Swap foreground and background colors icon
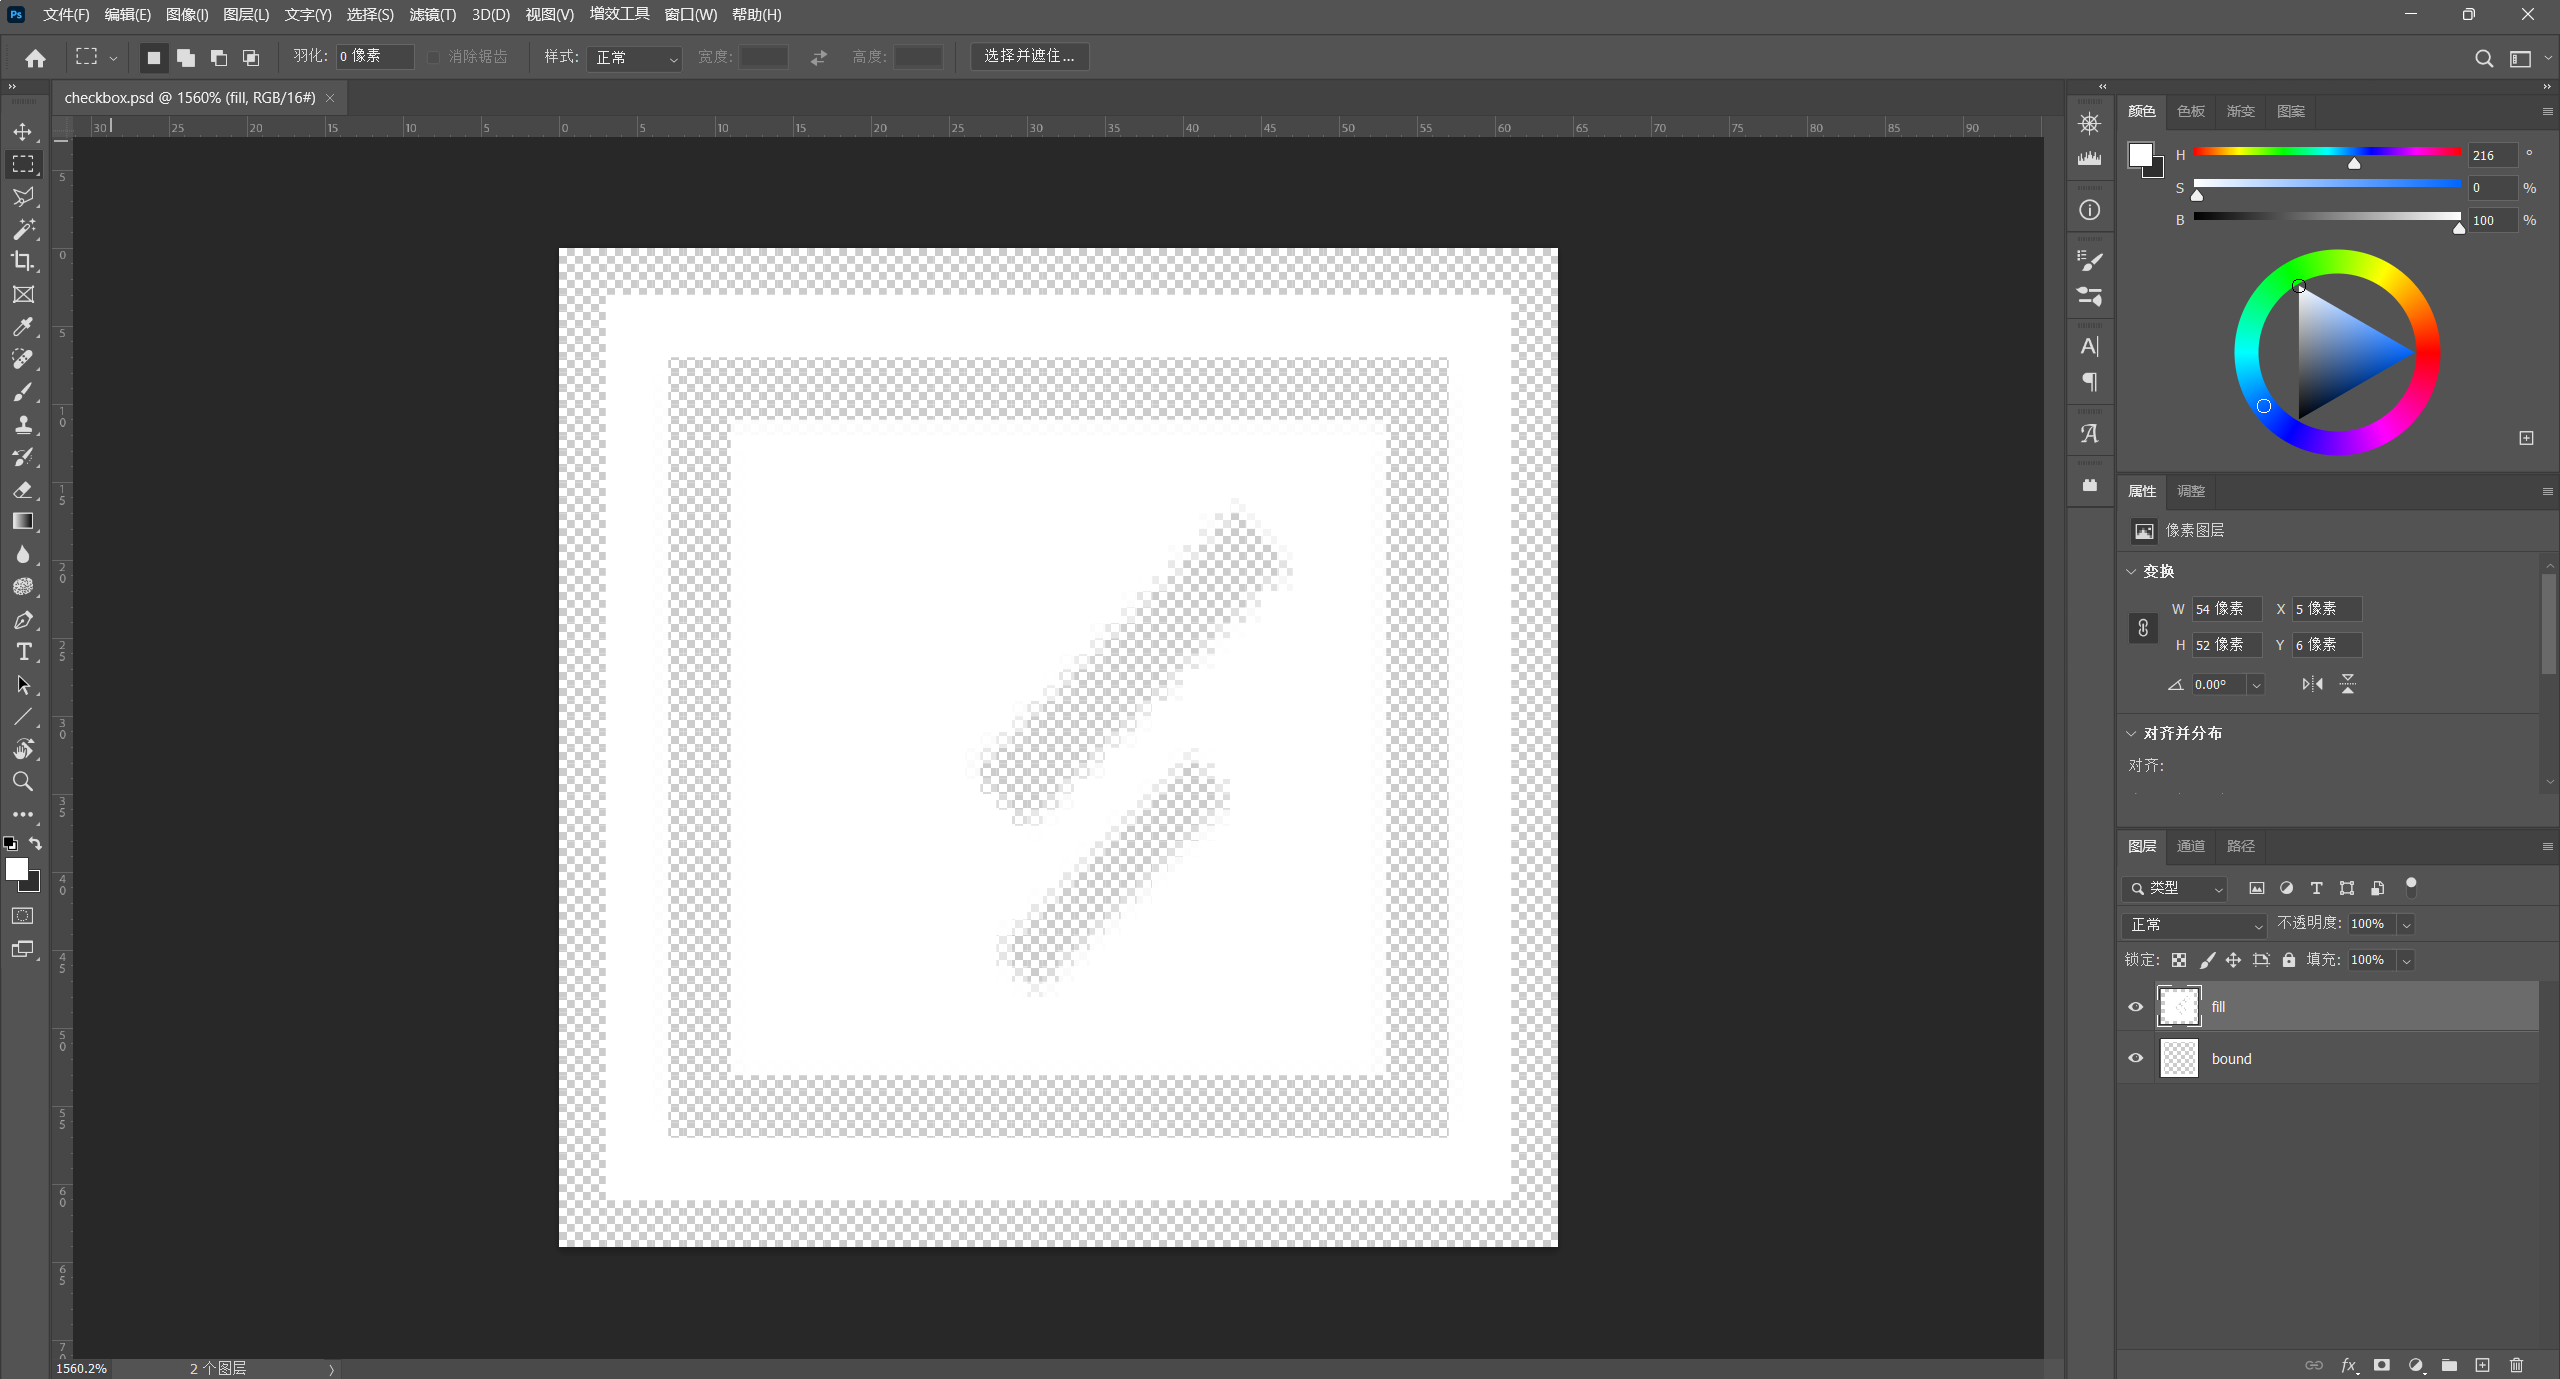The height and width of the screenshot is (1379, 2560). [x=35, y=844]
